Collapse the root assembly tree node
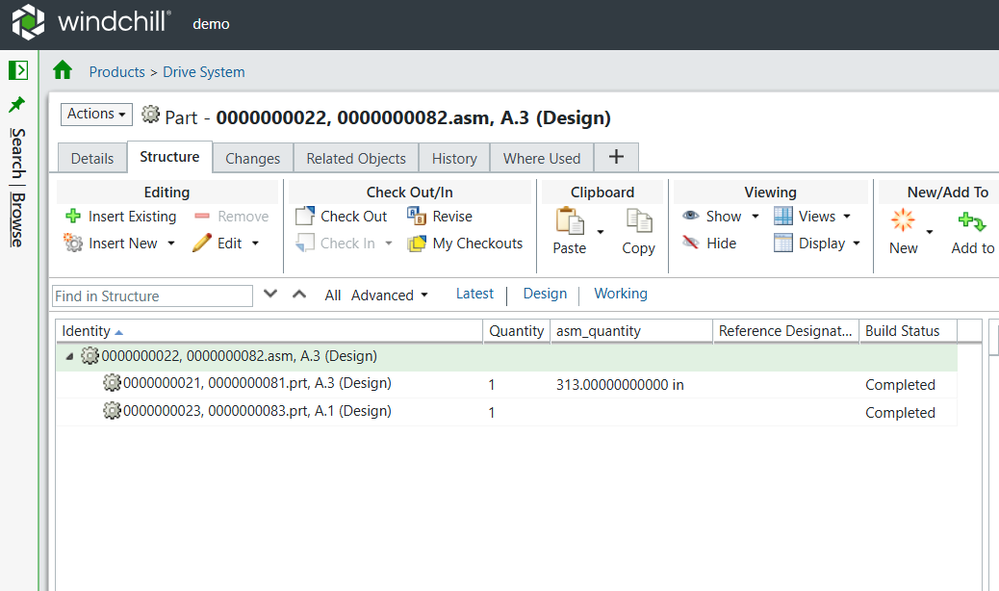The image size is (999, 591). 69,357
